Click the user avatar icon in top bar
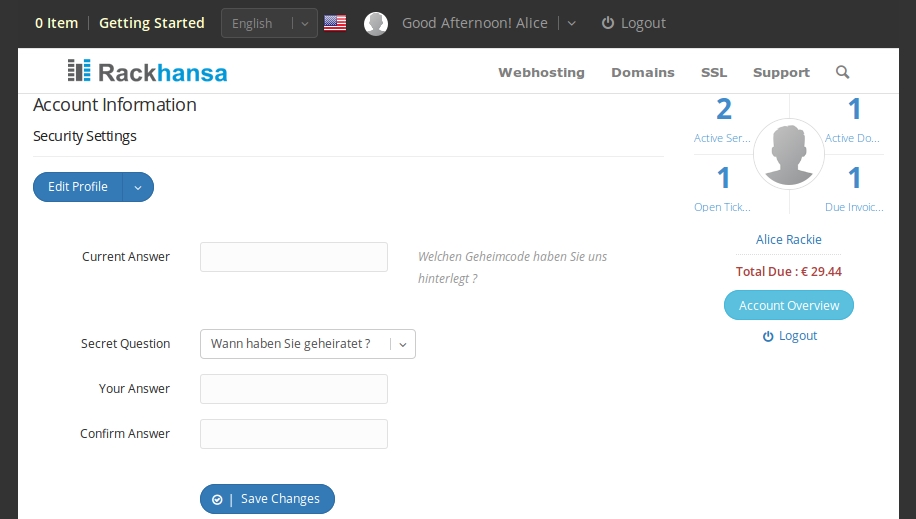This screenshot has height=519, width=916. coord(376,23)
